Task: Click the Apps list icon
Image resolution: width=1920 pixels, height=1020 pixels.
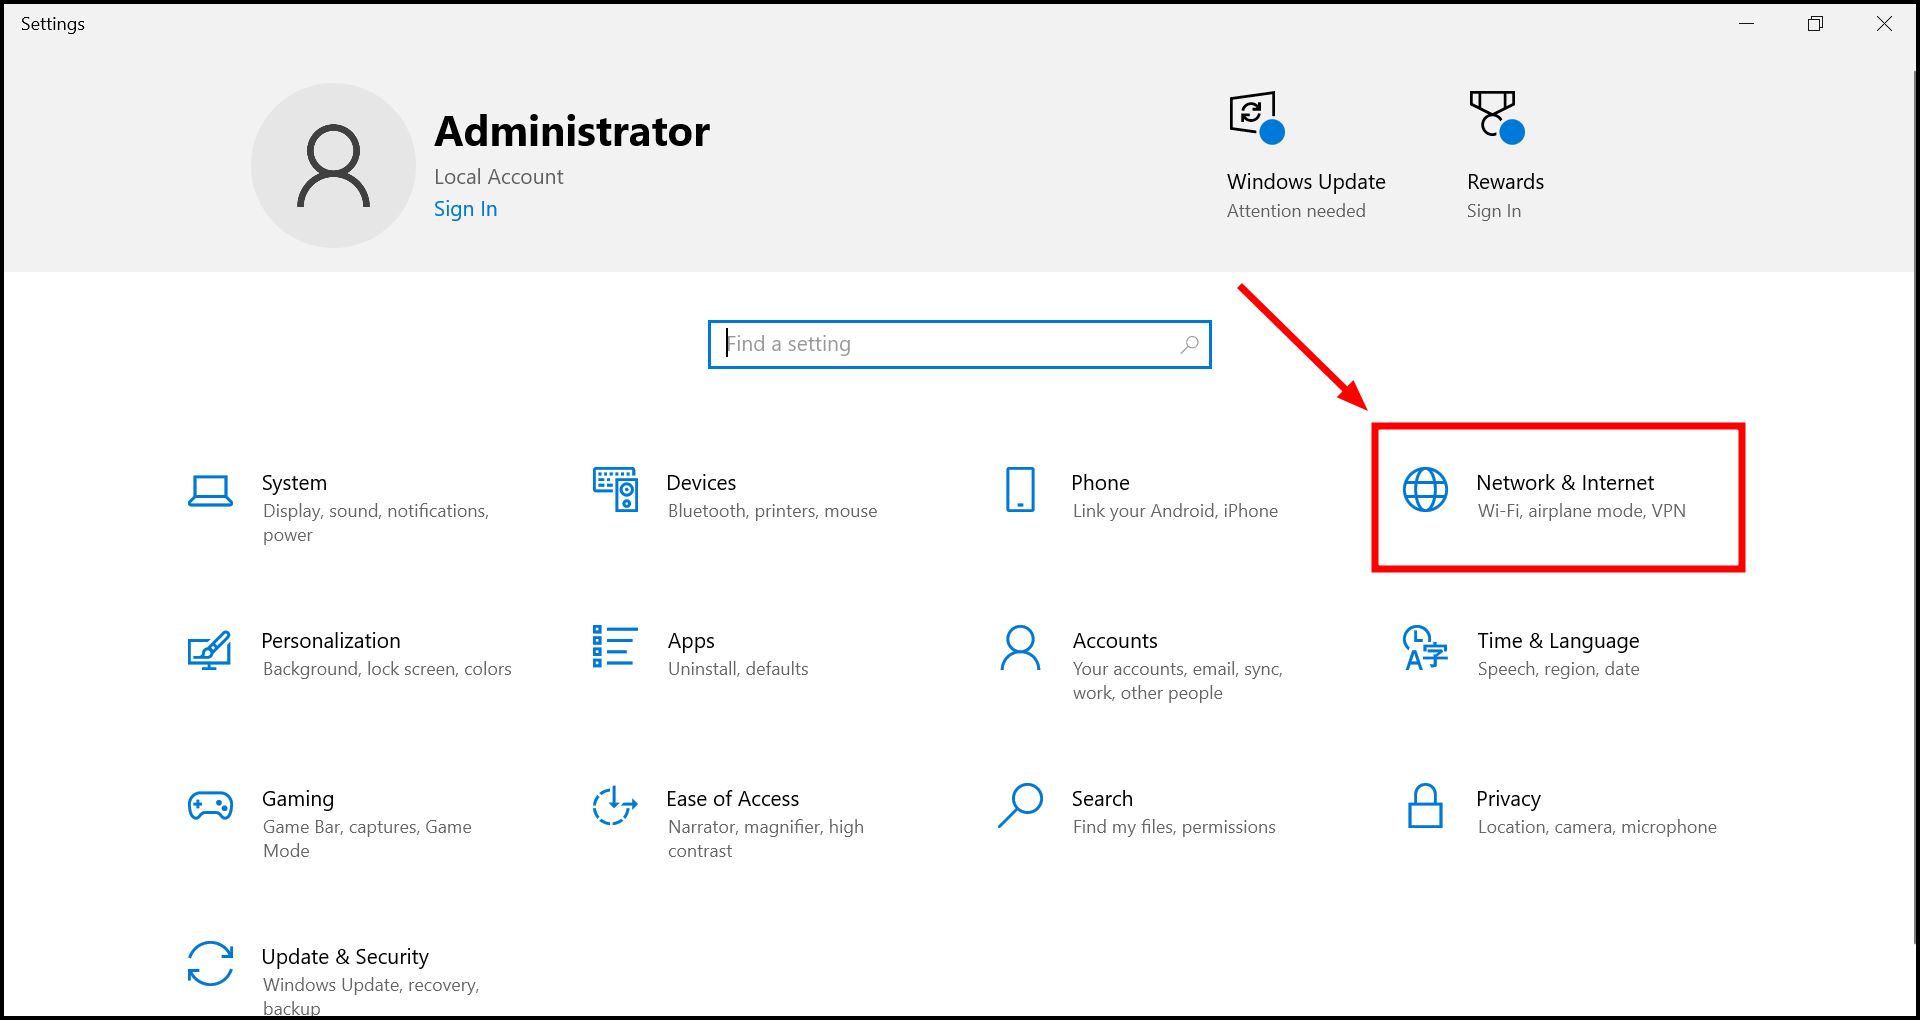Action: pos(615,647)
